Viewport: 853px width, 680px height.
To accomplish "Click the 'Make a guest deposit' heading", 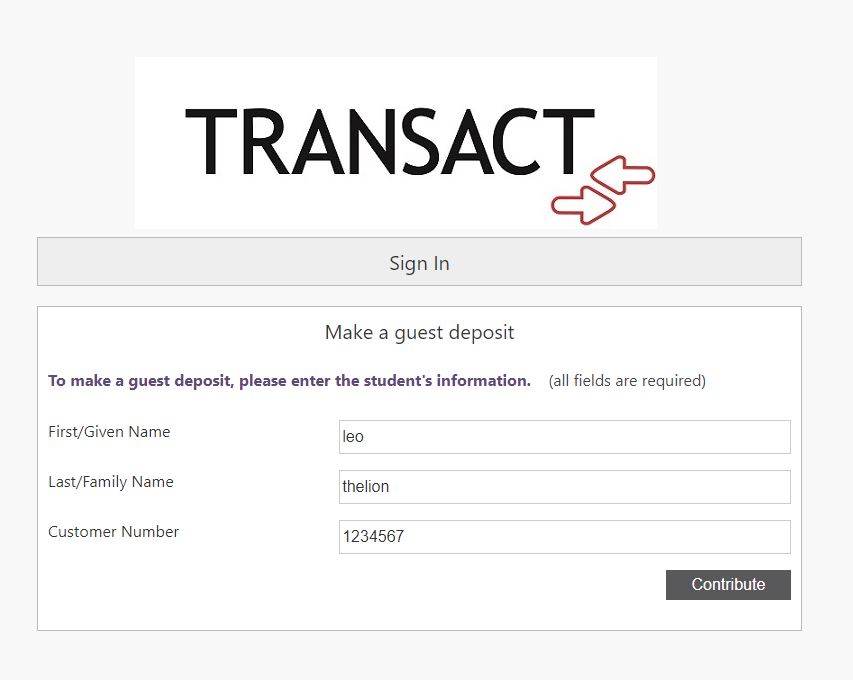I will point(419,332).
